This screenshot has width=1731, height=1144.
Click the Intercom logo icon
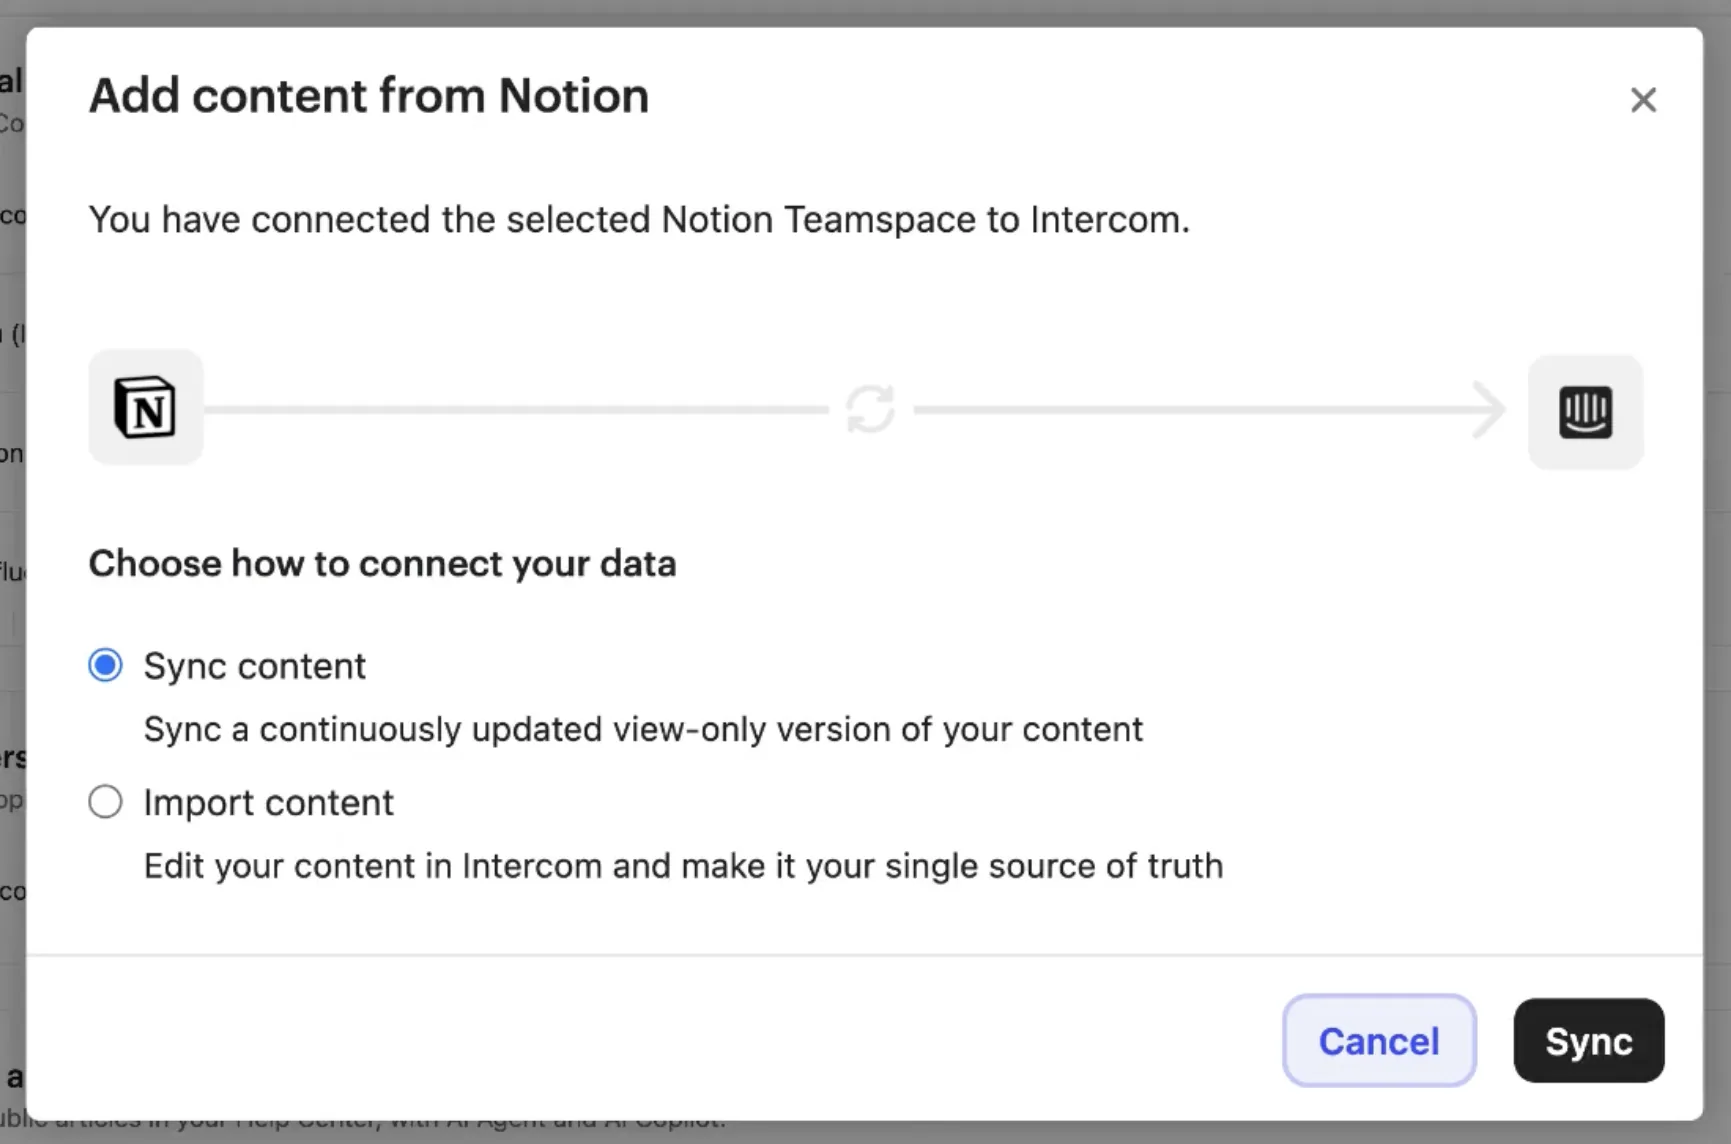tap(1585, 411)
